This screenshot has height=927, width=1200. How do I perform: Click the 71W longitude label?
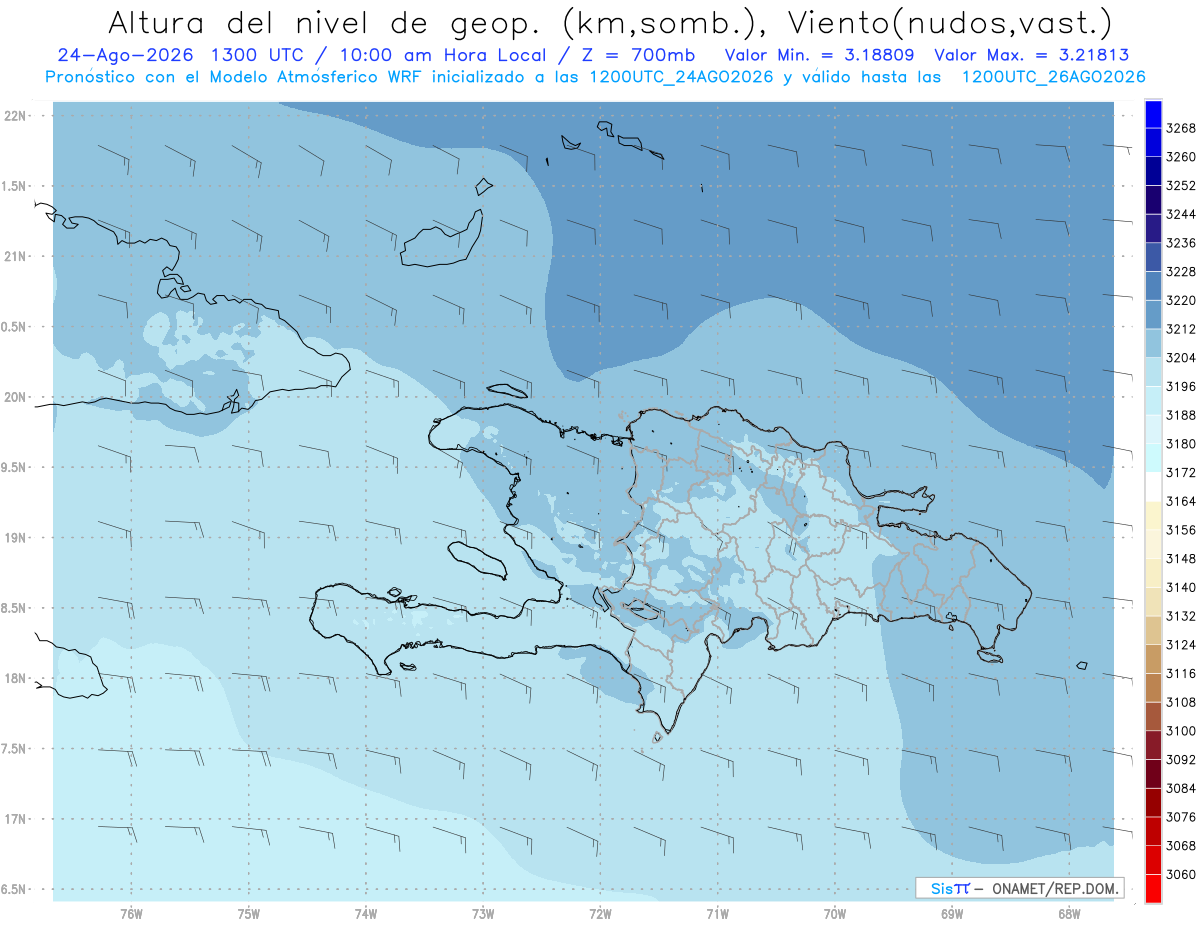point(717,913)
